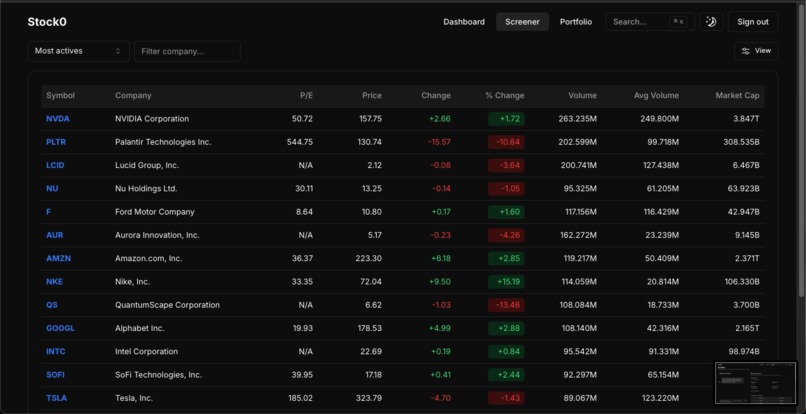
Task: Click the Price column header
Action: tap(372, 96)
